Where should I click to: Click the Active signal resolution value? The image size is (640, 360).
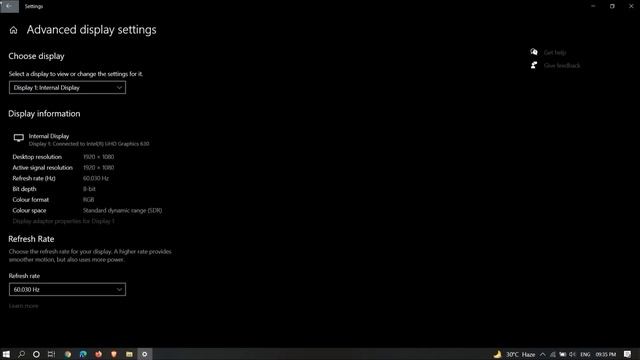[98, 168]
